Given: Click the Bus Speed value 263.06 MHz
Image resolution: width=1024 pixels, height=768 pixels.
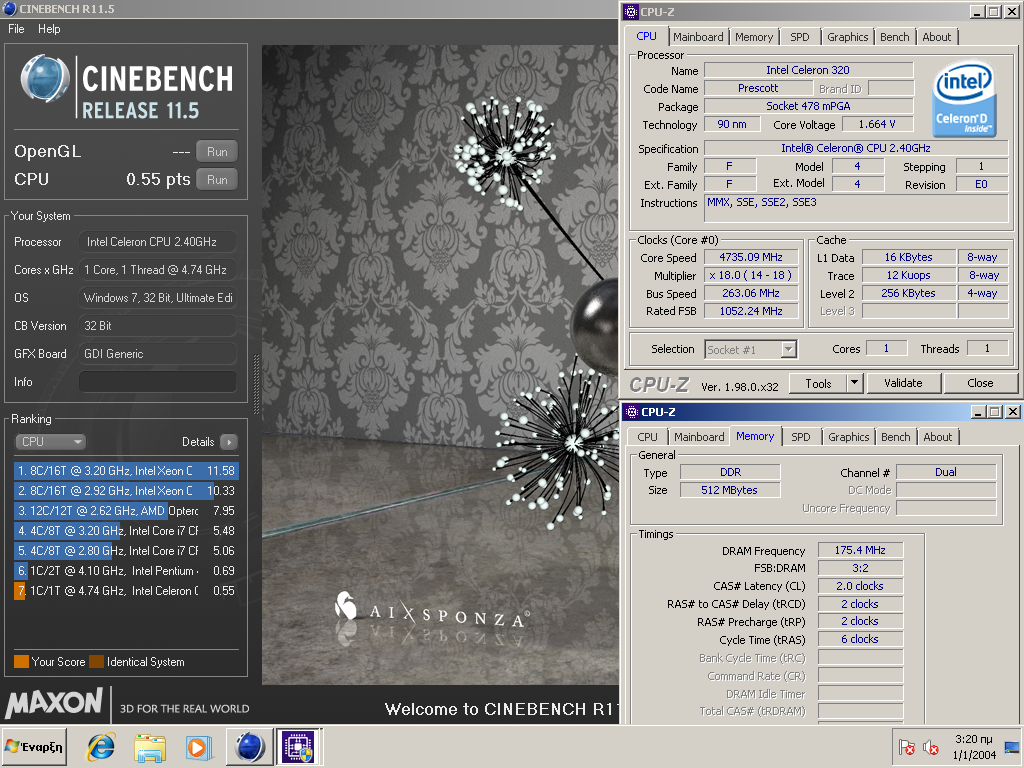Looking at the screenshot, I should click(x=751, y=293).
